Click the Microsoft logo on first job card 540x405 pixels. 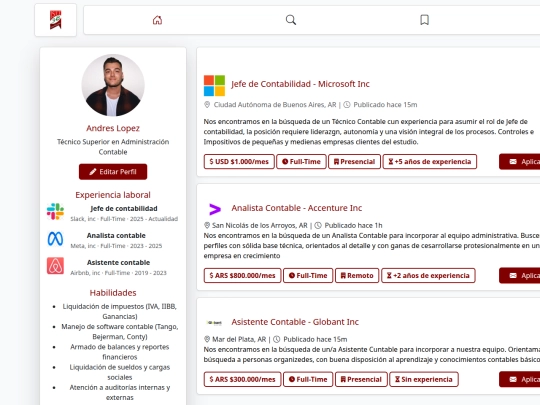coord(214,85)
